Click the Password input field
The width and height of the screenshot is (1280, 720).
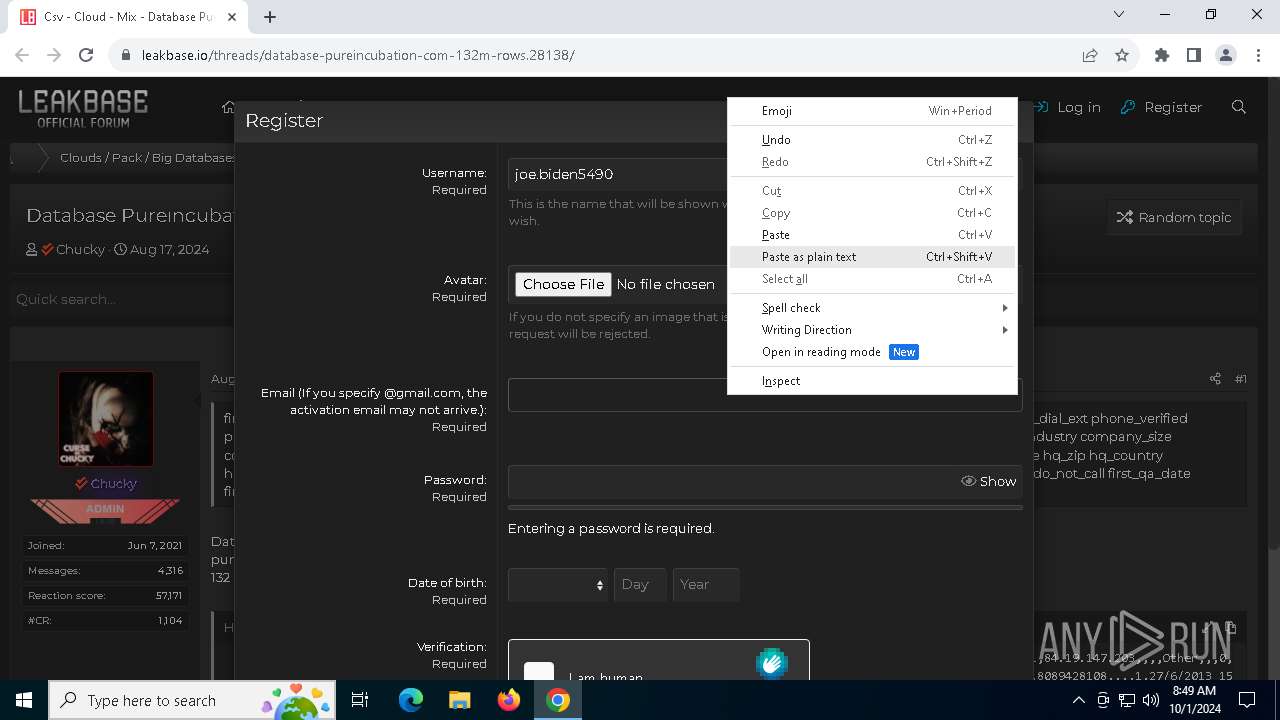(x=733, y=481)
